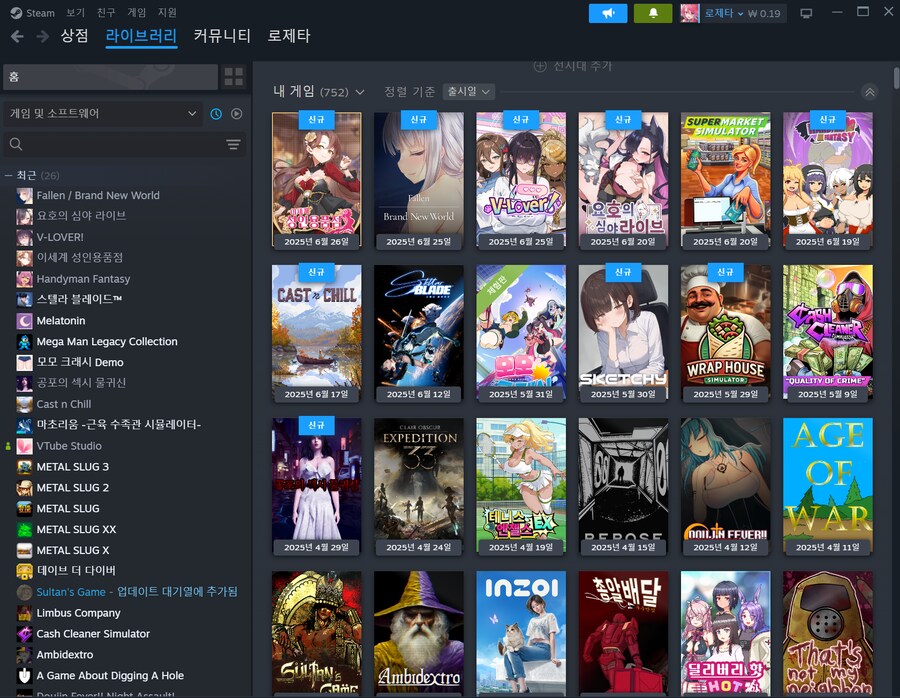900x698 pixels.
Task: Collapse the 내 게임 section chevron button
Action: coord(870,92)
